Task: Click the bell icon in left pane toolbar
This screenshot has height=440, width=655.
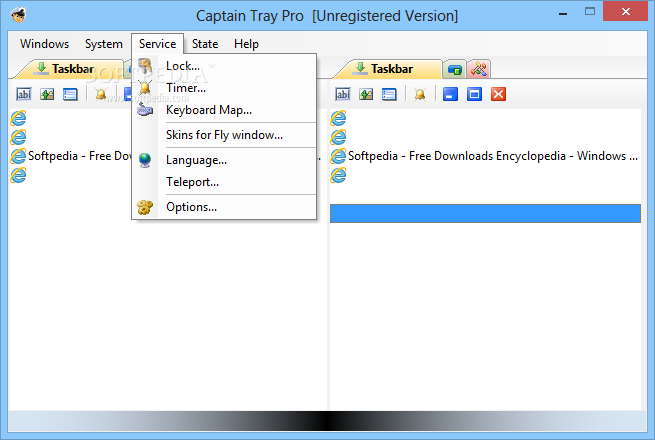Action: 101,94
